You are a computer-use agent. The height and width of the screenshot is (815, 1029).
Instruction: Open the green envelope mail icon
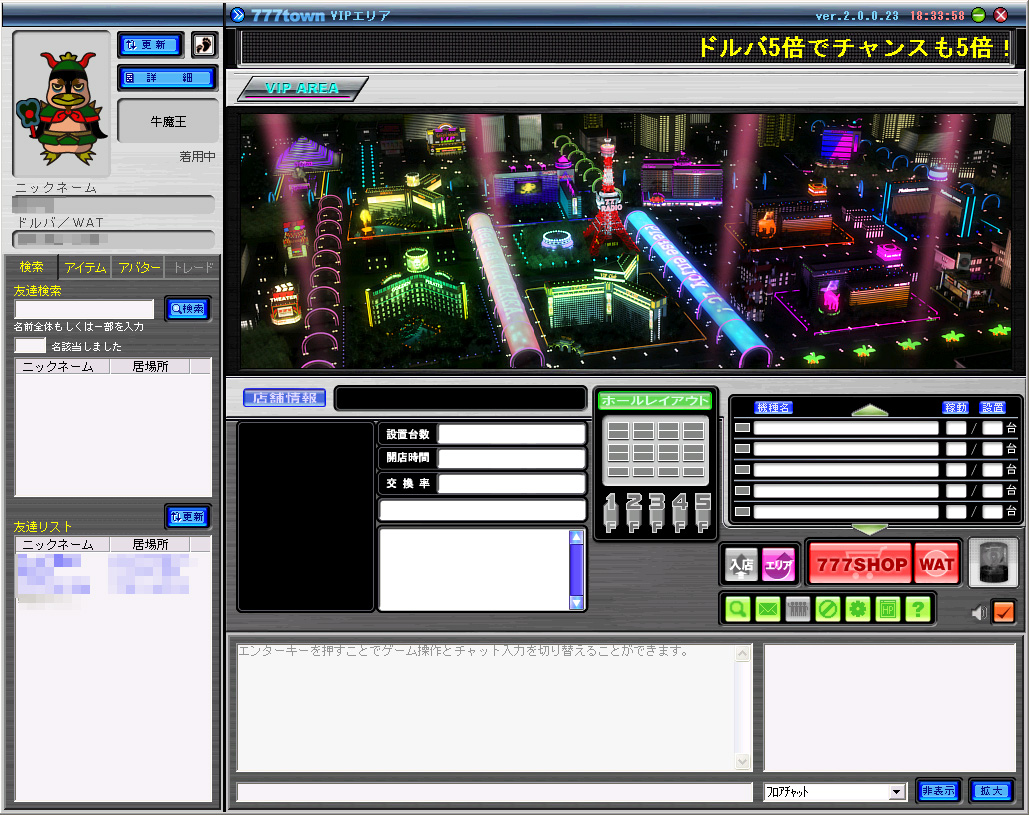768,609
